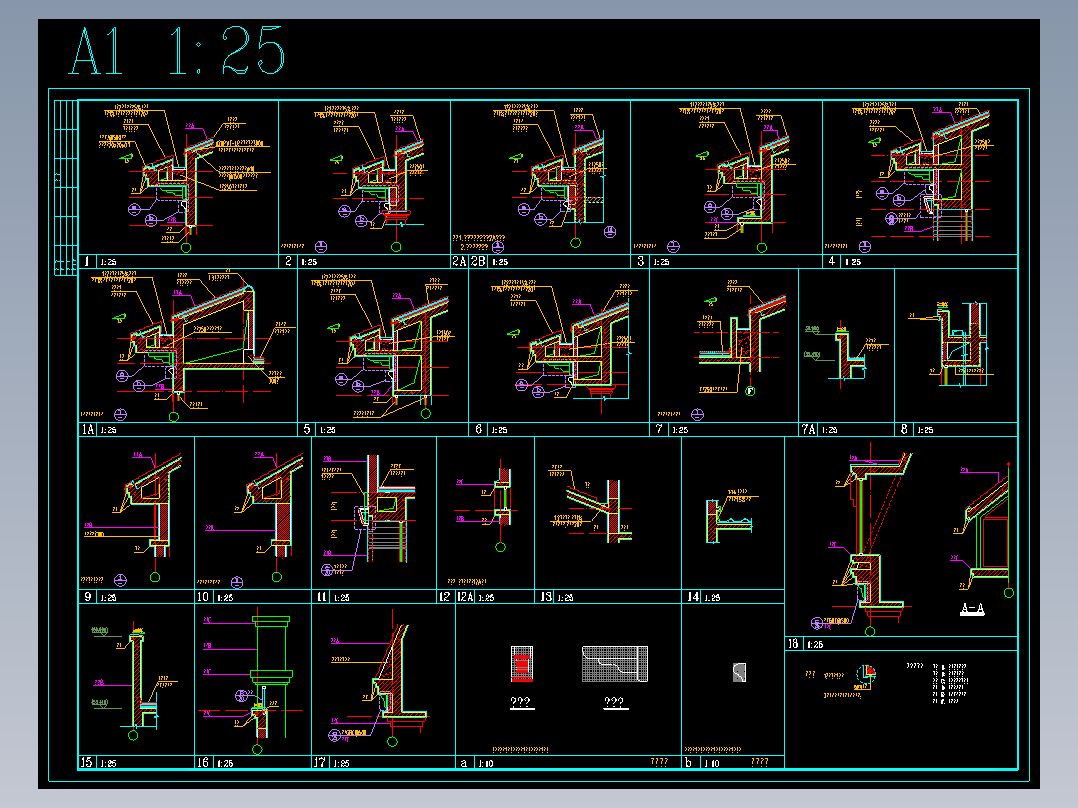The width and height of the screenshot is (1078, 808).
Task: Select the small gray profile in detail b
Action: [x=739, y=672]
